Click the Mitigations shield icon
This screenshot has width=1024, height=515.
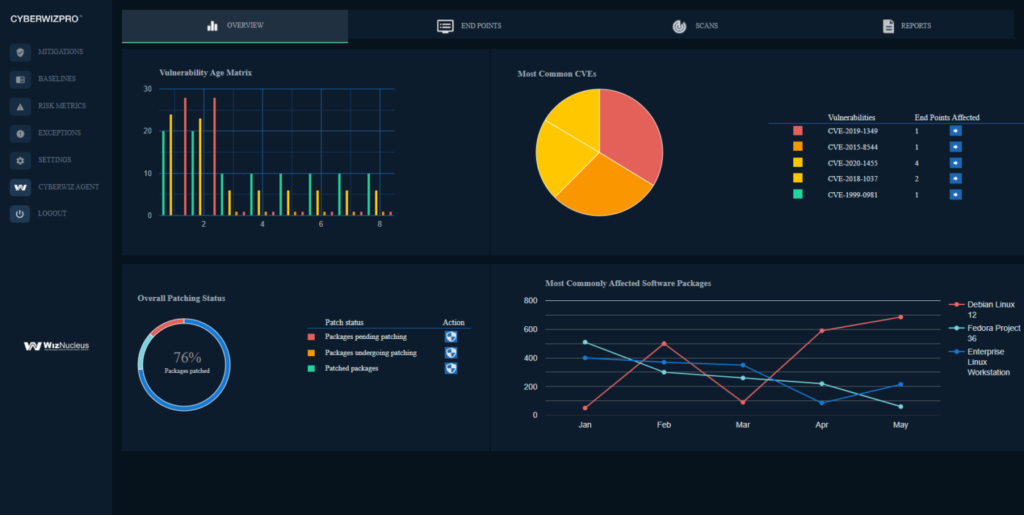point(20,52)
